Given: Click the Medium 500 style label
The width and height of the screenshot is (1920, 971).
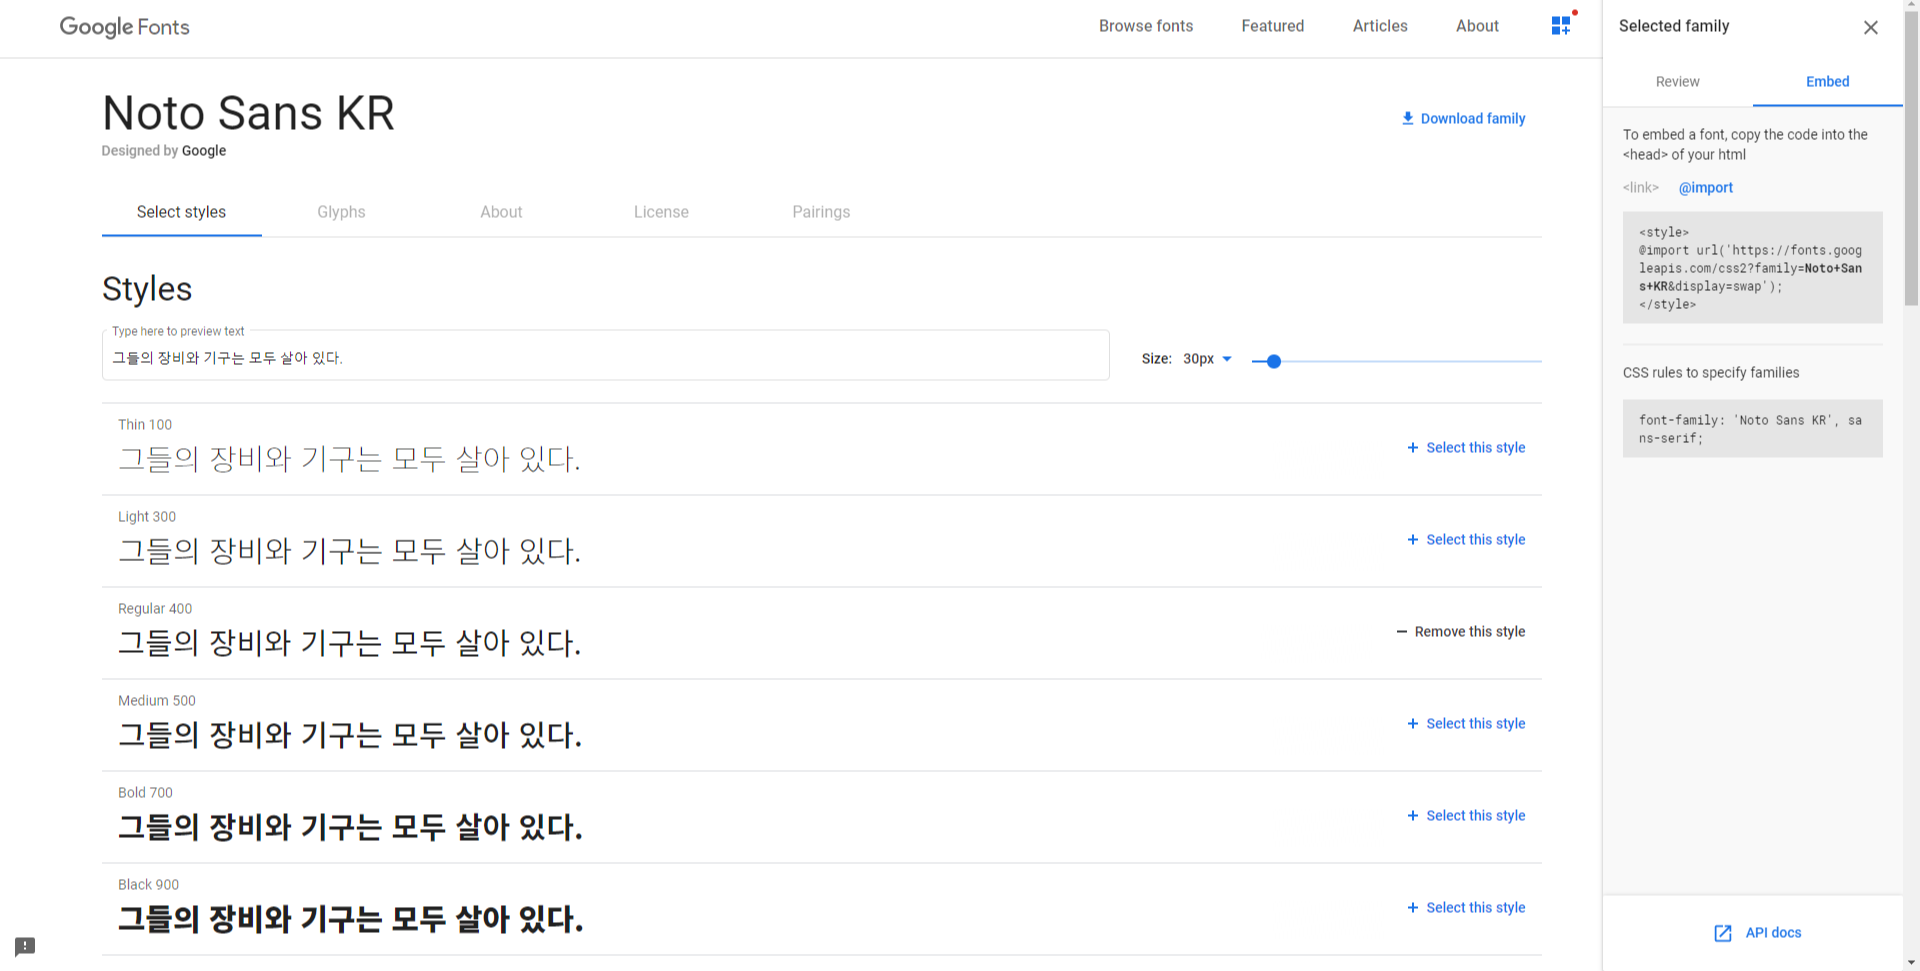Looking at the screenshot, I should tap(157, 701).
